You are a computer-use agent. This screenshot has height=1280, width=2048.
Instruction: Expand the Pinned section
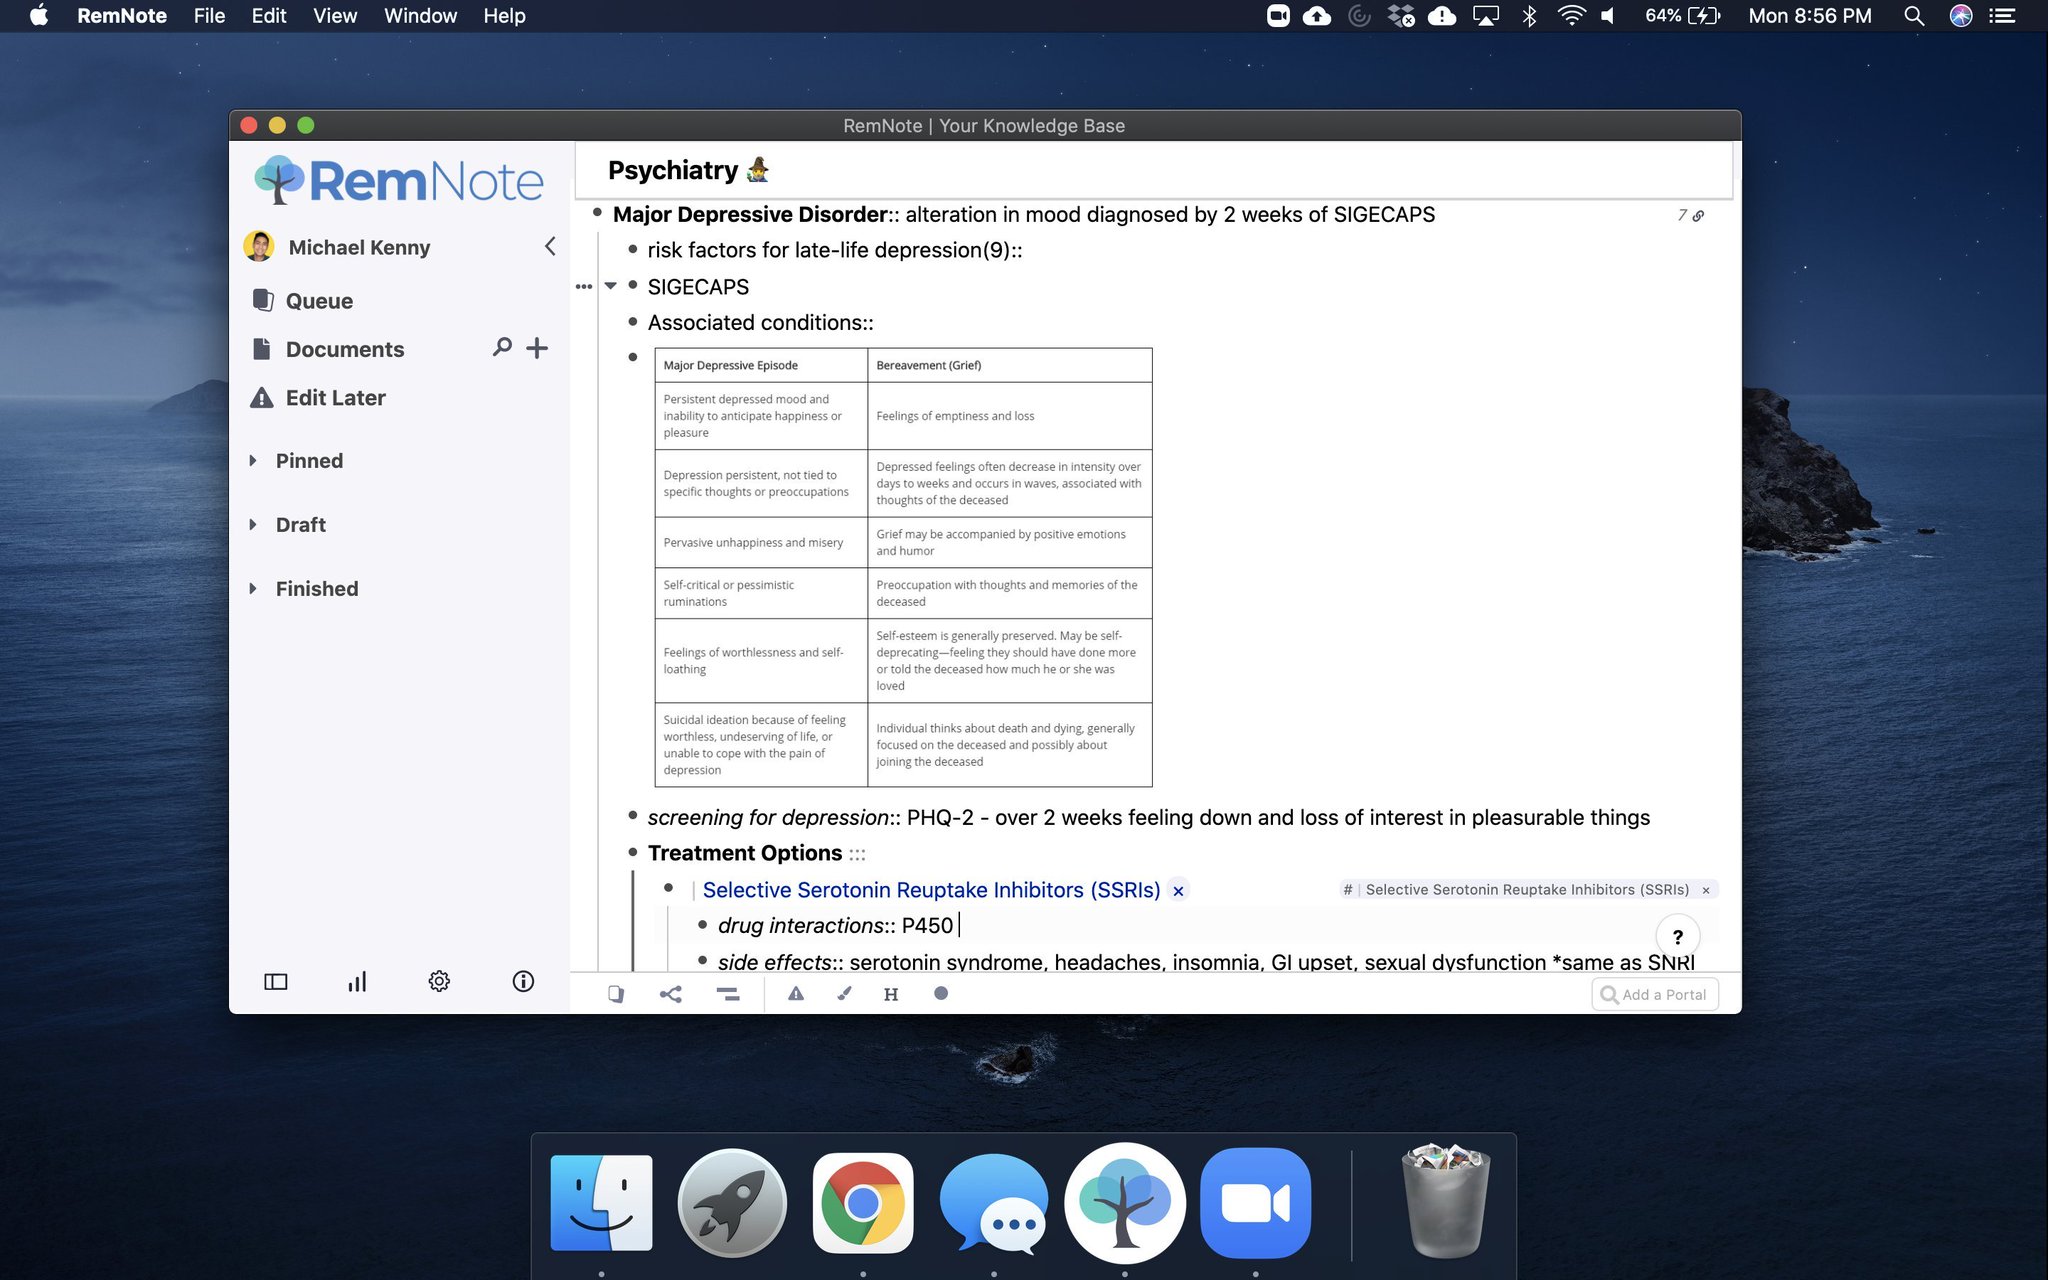pyautogui.click(x=252, y=460)
